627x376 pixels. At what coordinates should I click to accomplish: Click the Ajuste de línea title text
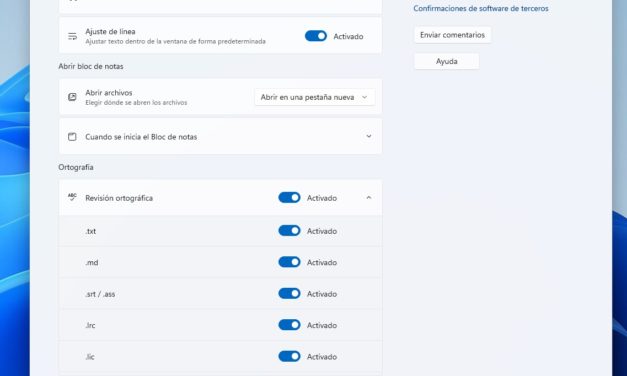(x=110, y=31)
